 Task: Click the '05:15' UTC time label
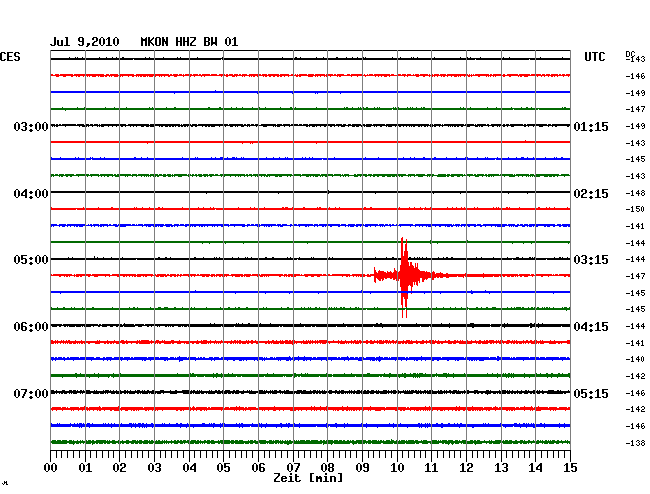[591, 393]
